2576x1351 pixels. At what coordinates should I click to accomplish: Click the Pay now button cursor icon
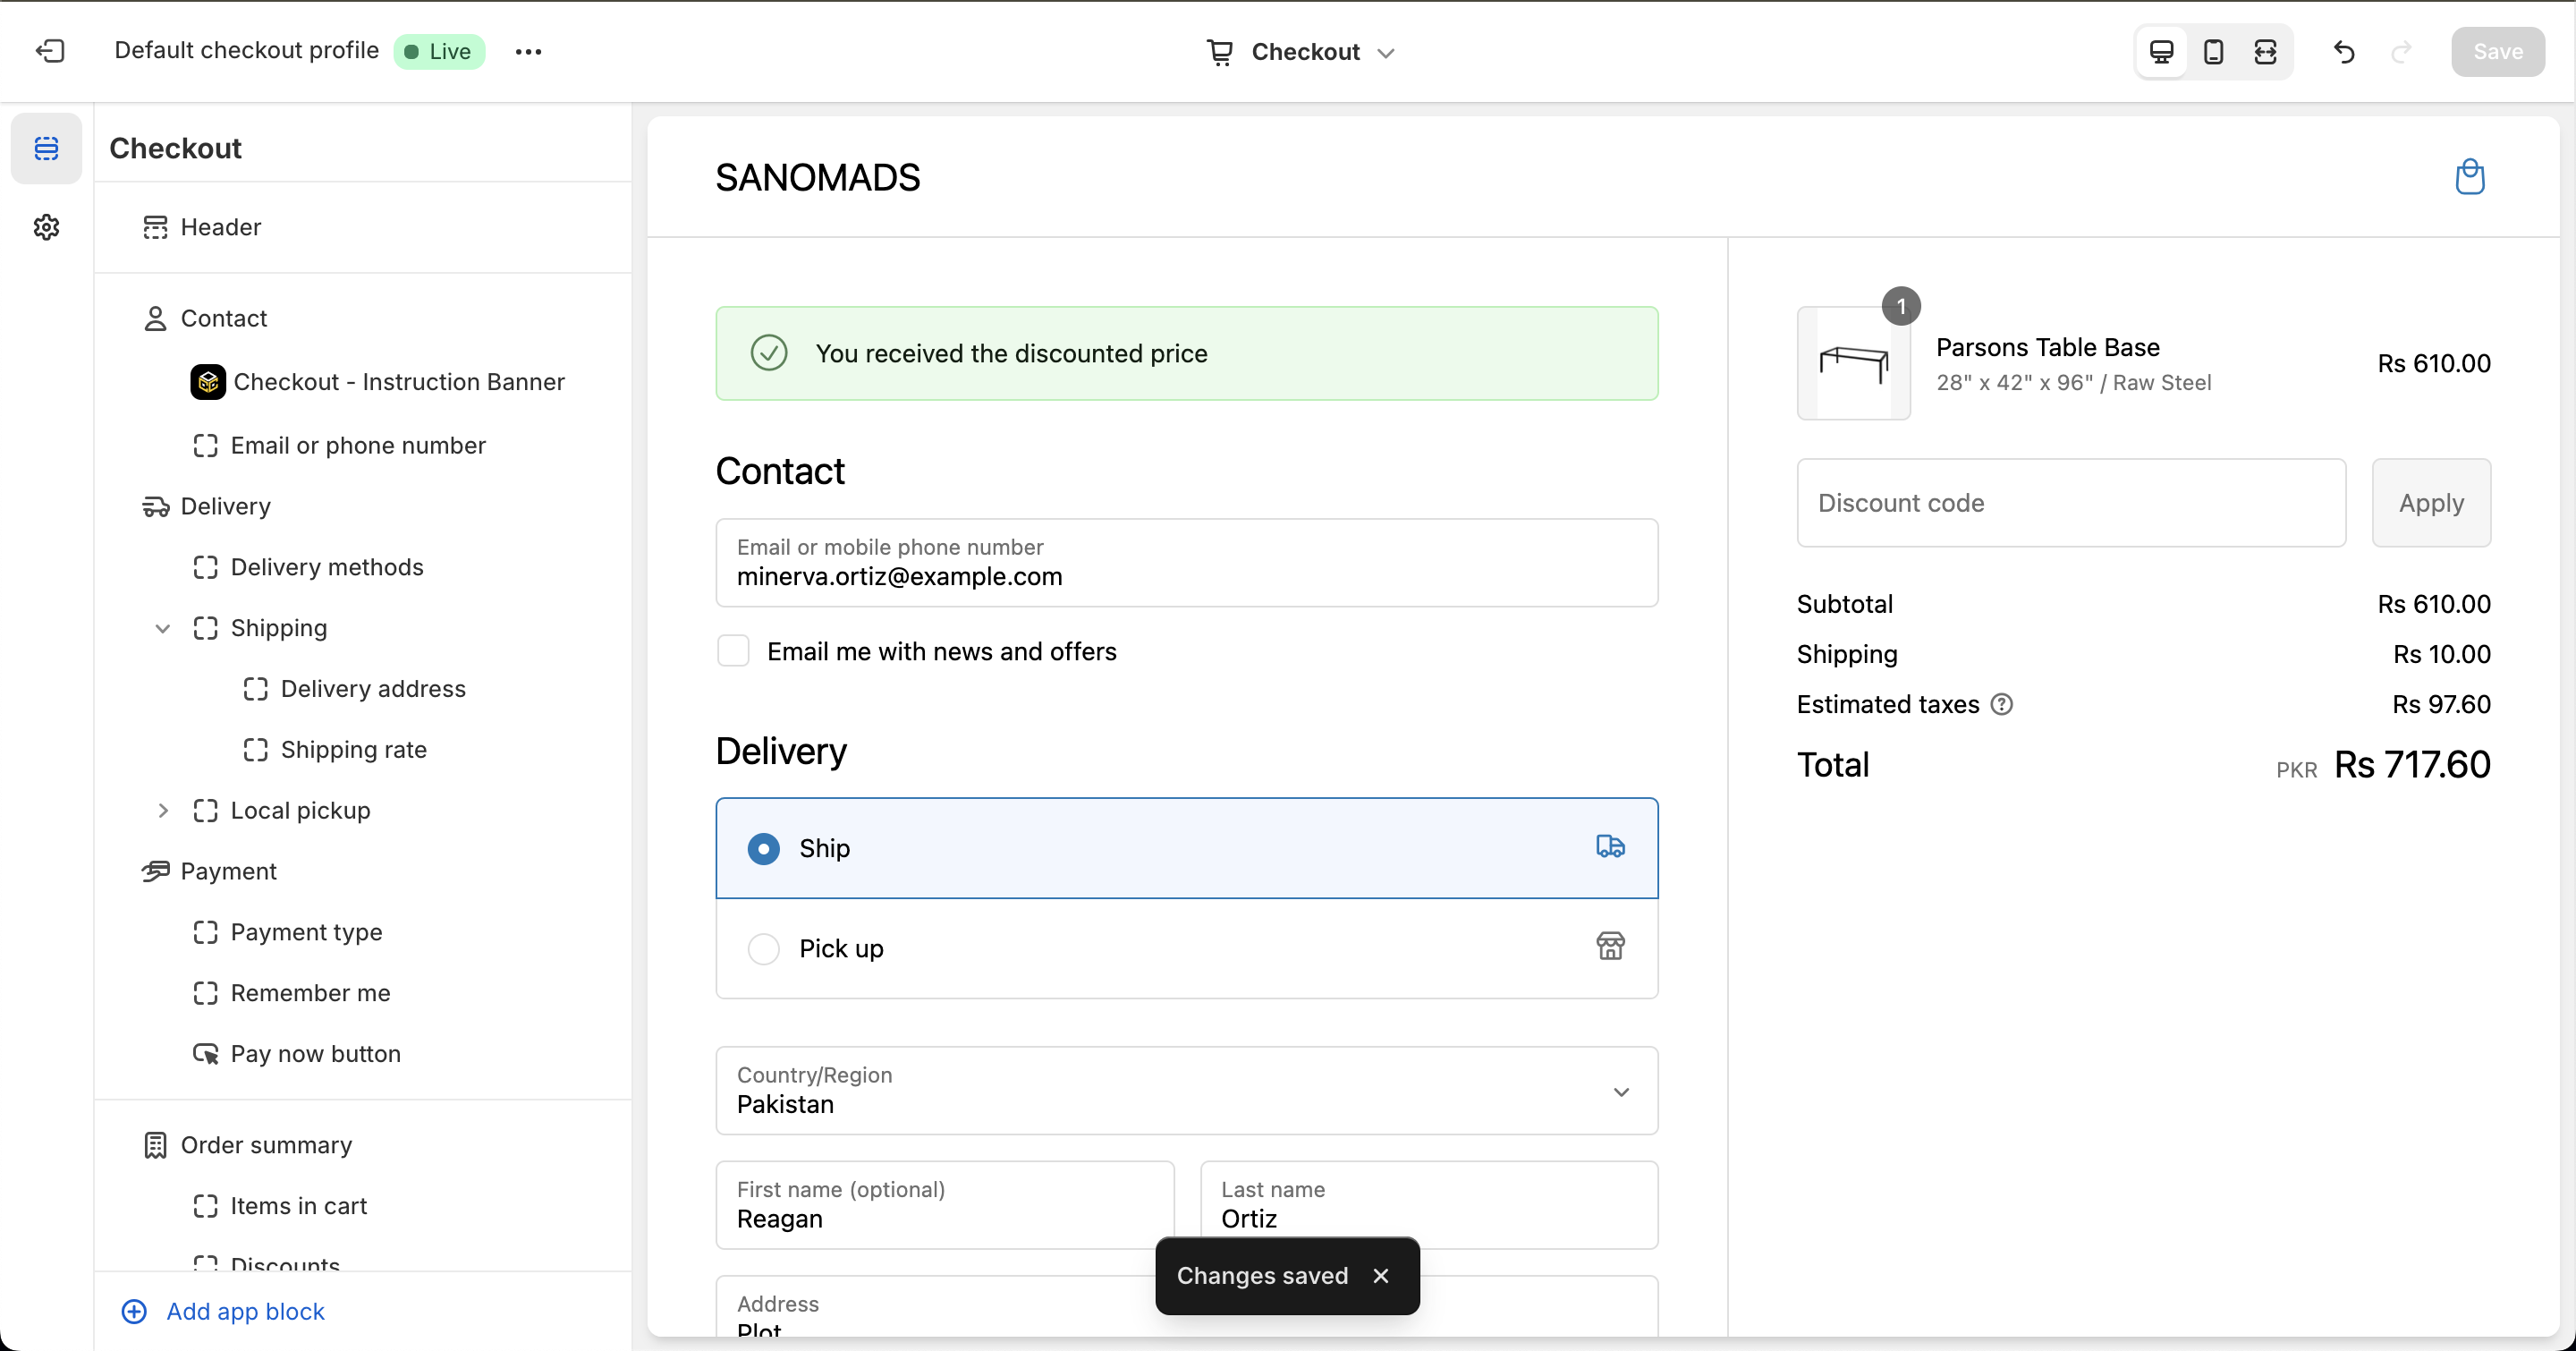(x=205, y=1054)
